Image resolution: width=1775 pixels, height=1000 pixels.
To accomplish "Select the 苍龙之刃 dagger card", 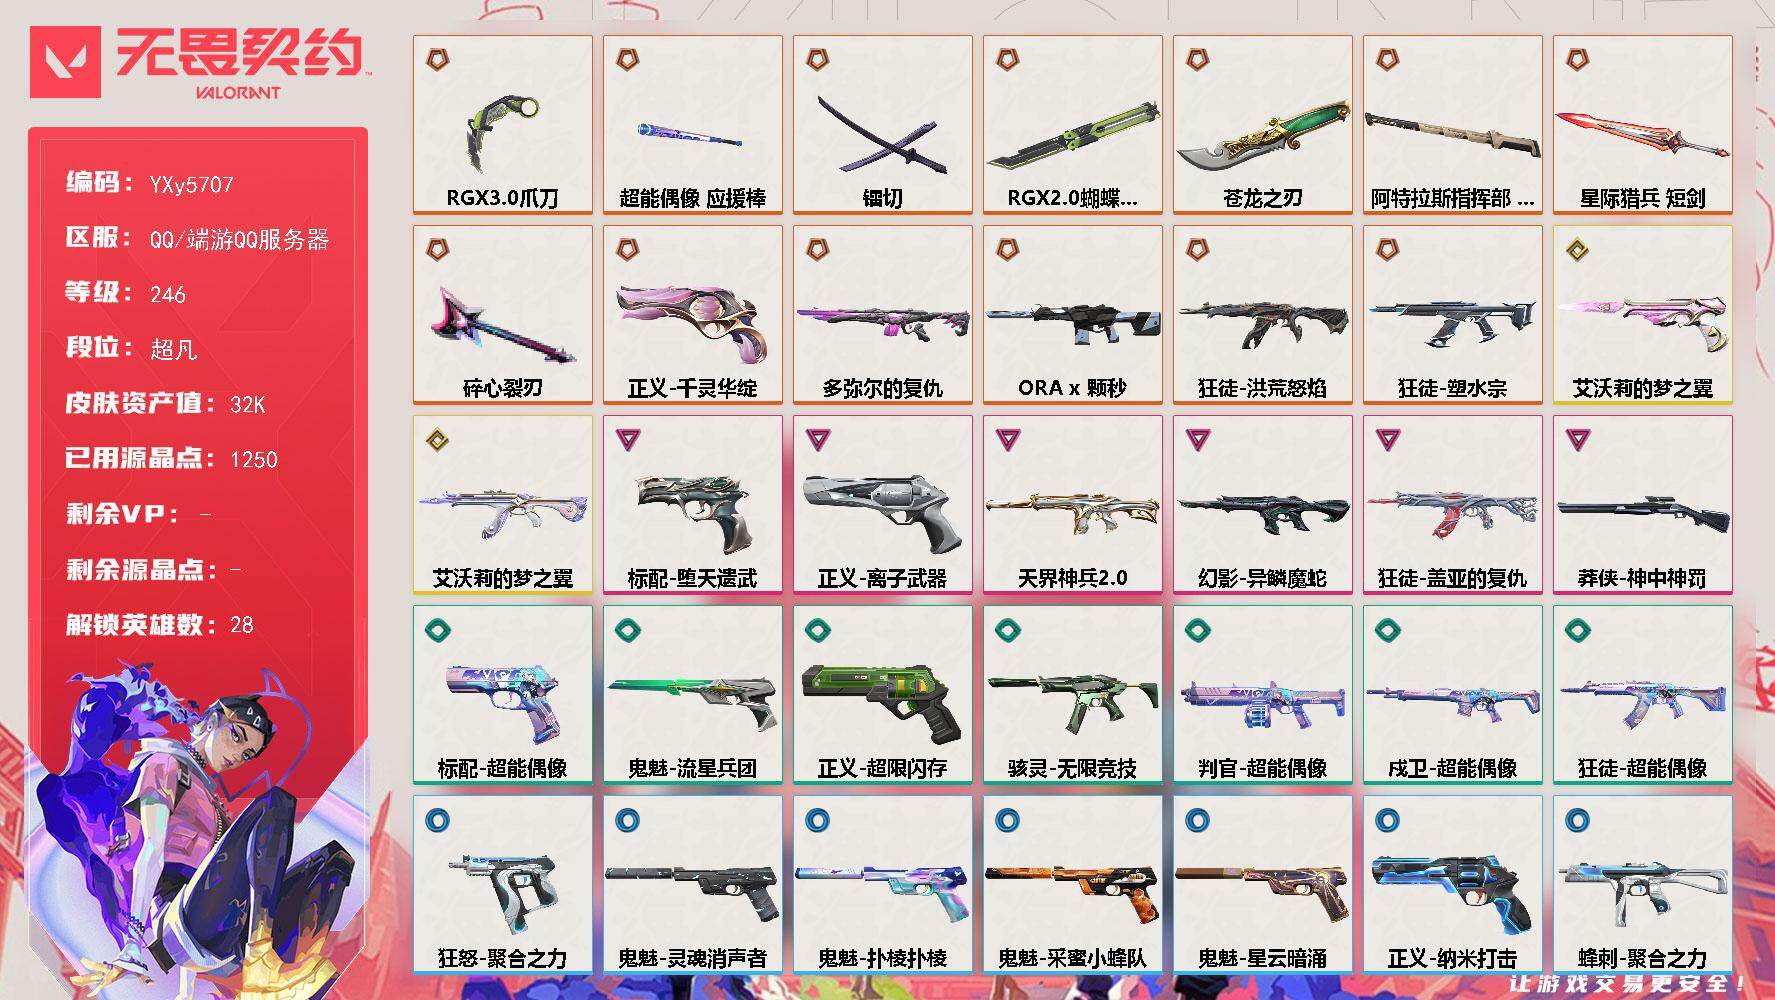I will [1262, 125].
